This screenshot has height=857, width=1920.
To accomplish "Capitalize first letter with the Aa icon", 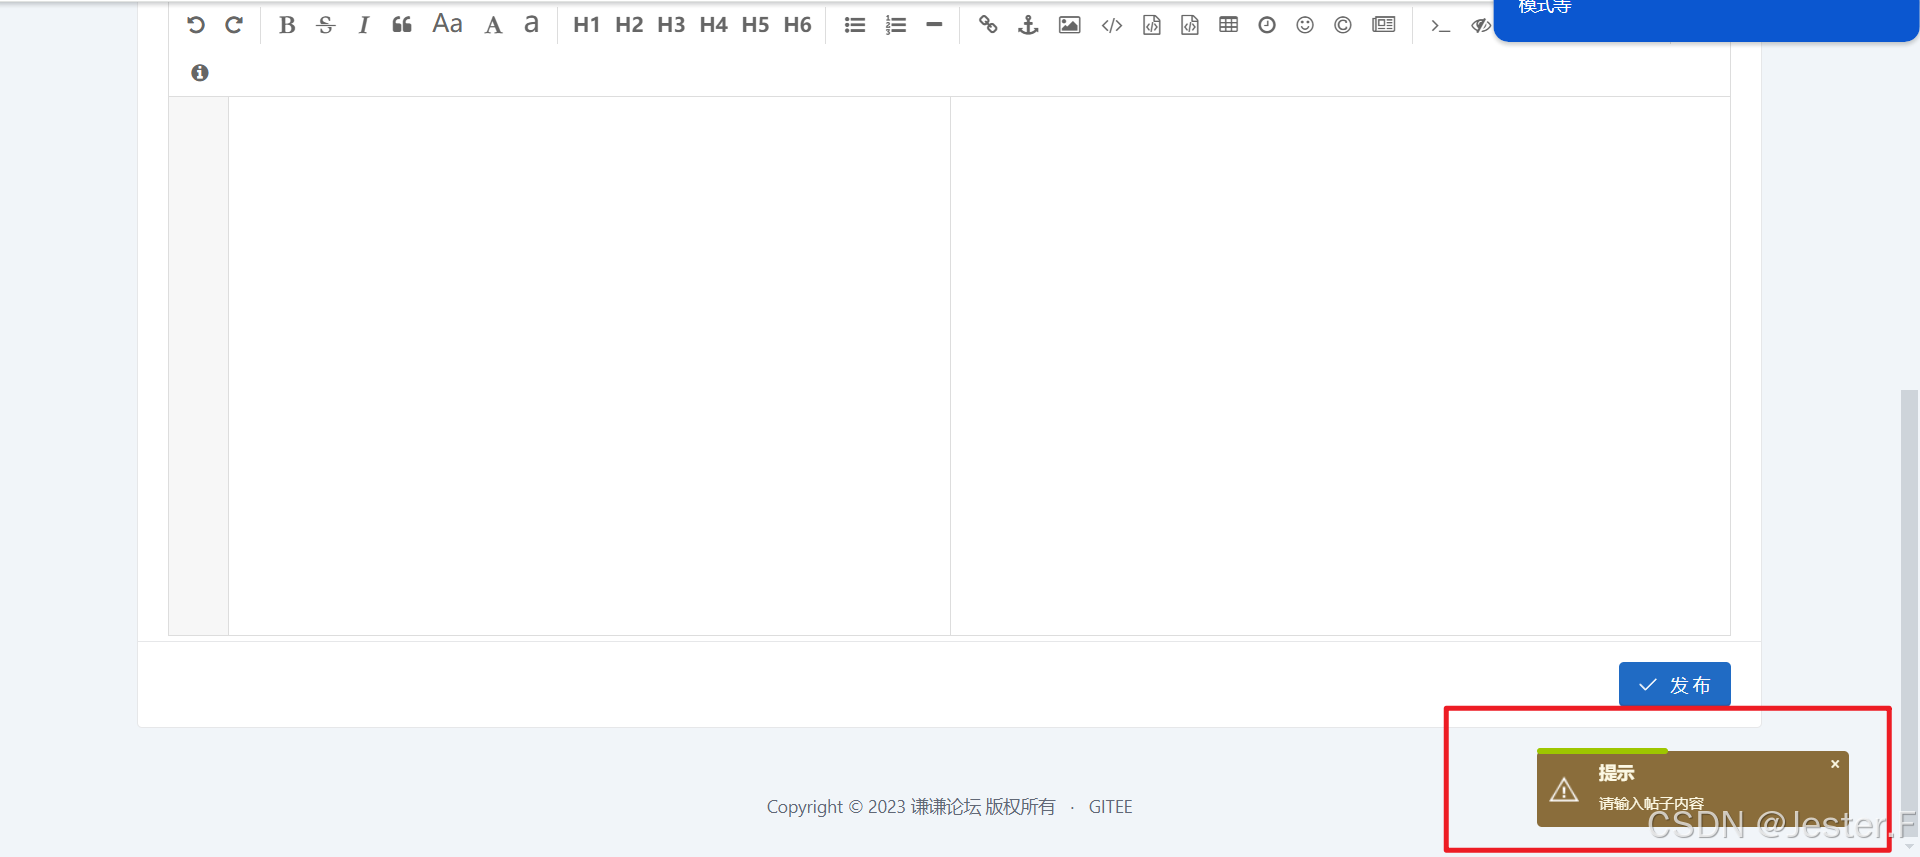I will click(447, 24).
